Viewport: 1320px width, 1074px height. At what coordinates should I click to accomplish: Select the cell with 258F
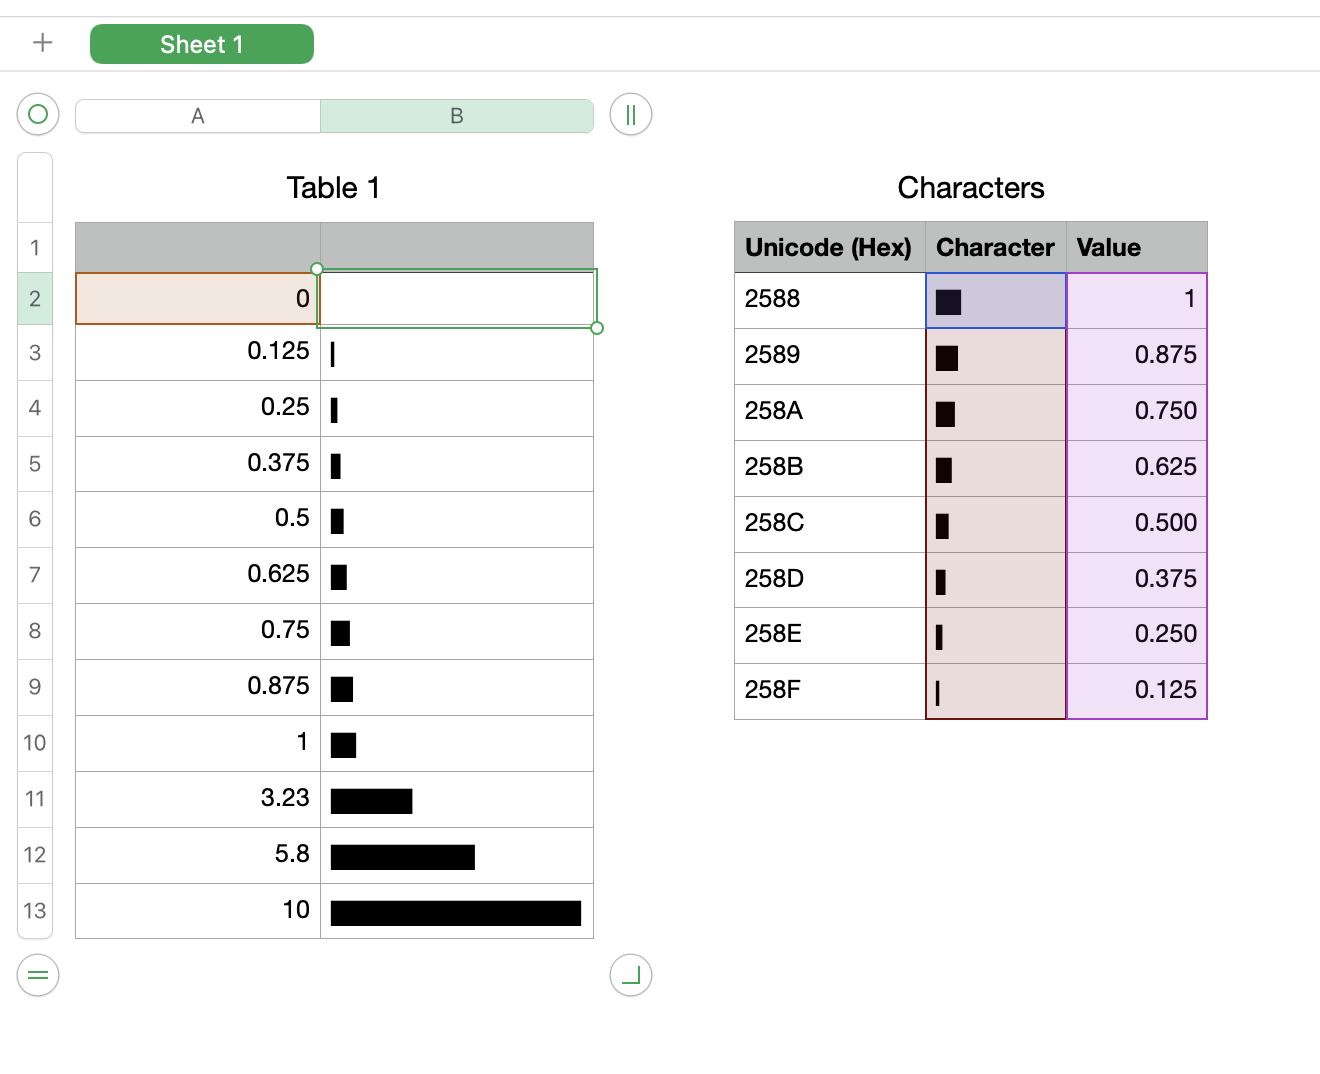(829, 690)
